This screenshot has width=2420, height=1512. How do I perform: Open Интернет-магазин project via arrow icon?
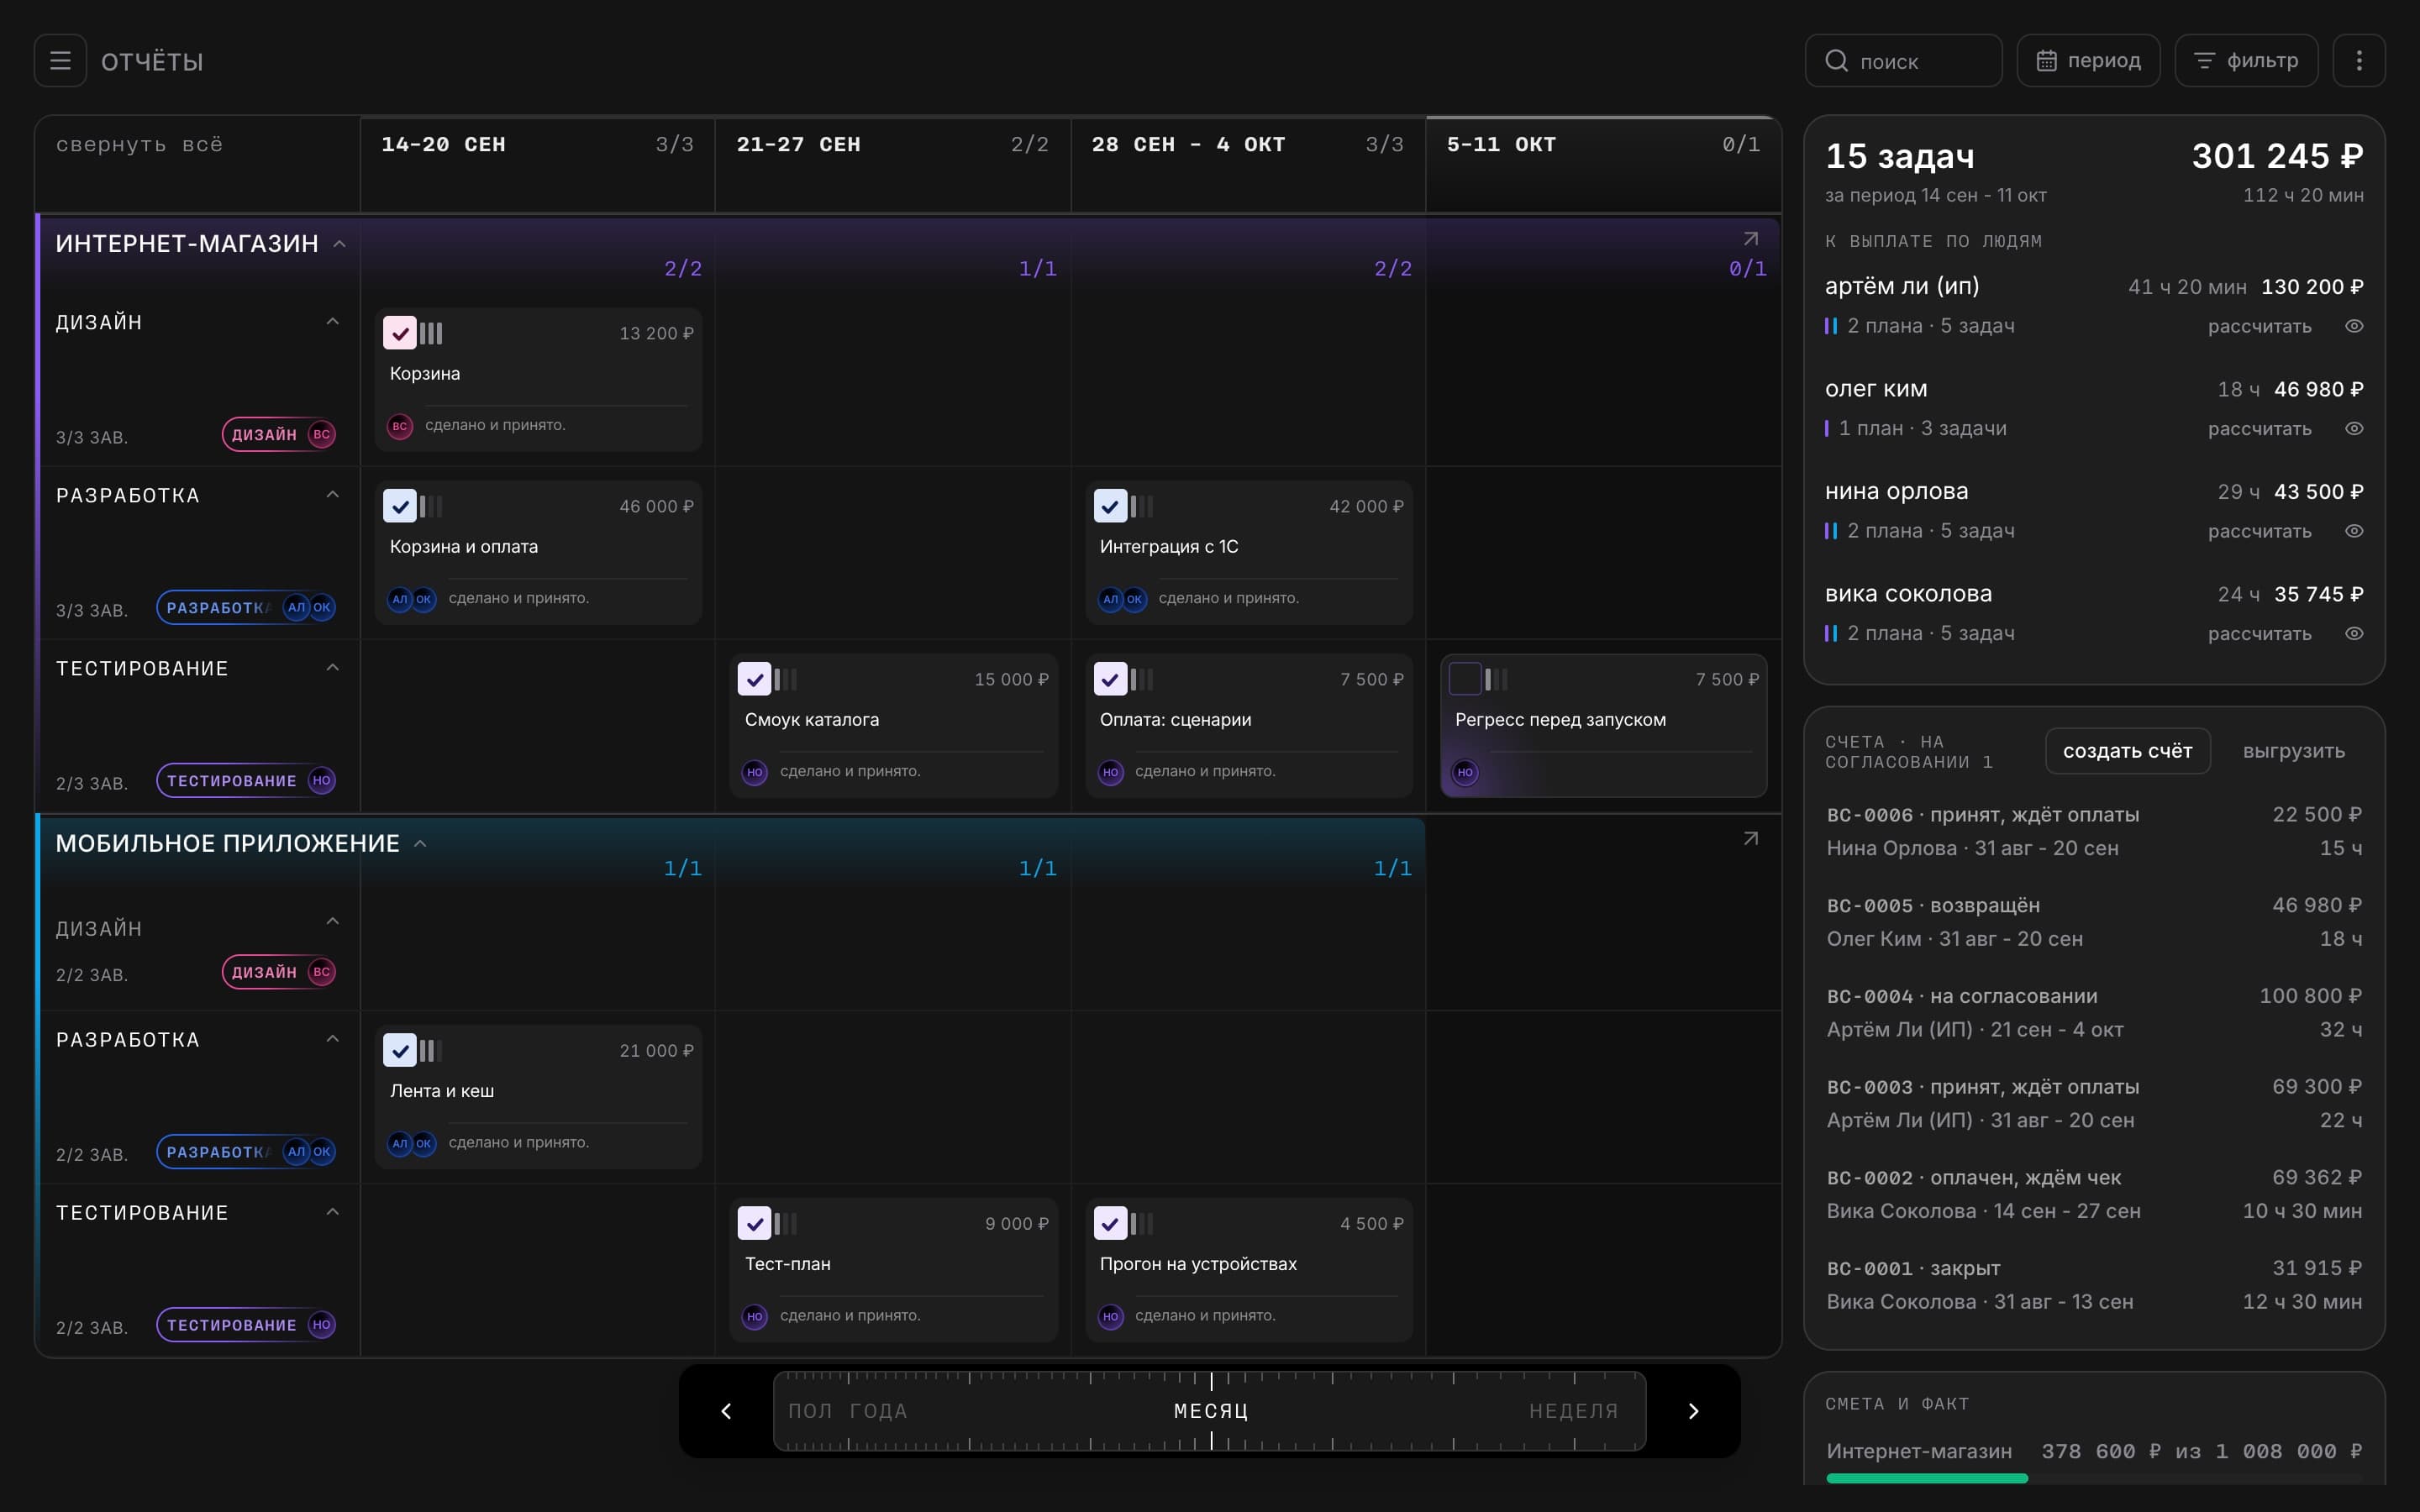pyautogui.click(x=1750, y=239)
